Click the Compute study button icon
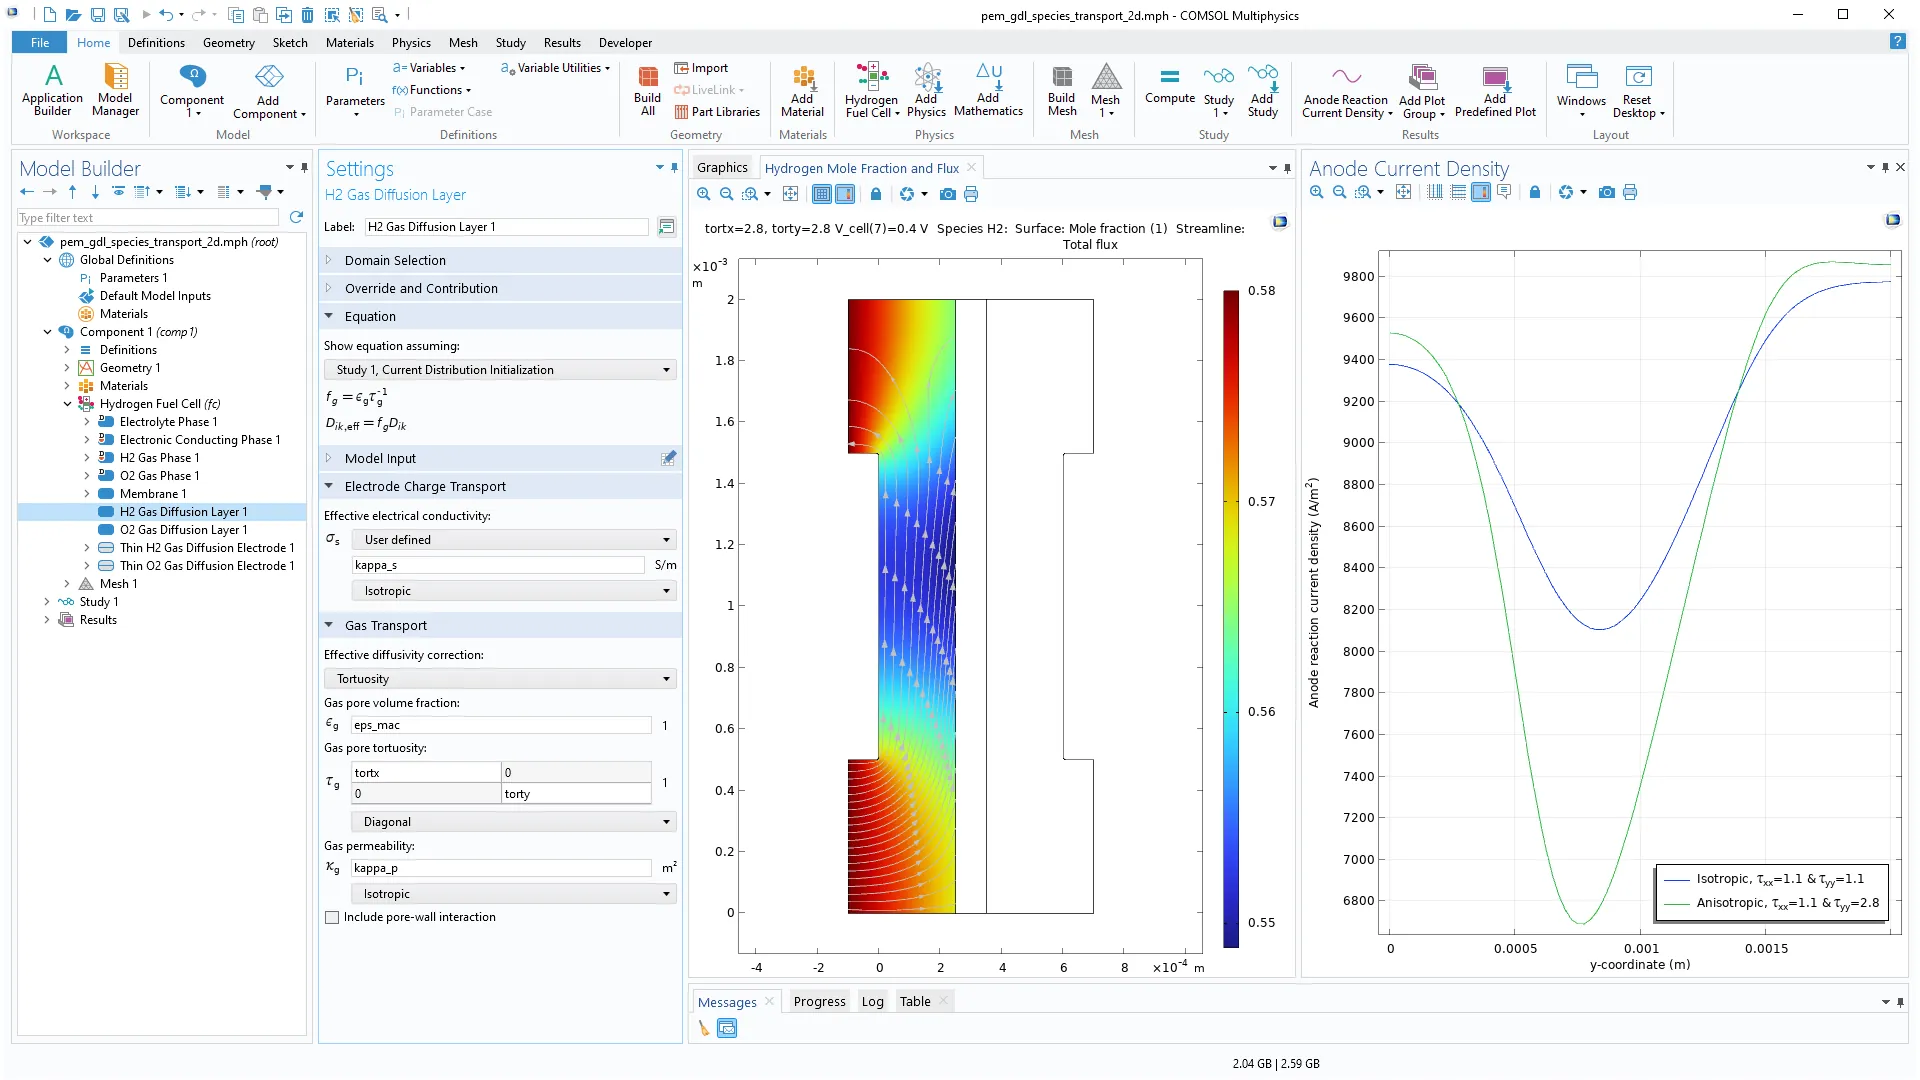This screenshot has height=1080, width=1920. point(1169,78)
